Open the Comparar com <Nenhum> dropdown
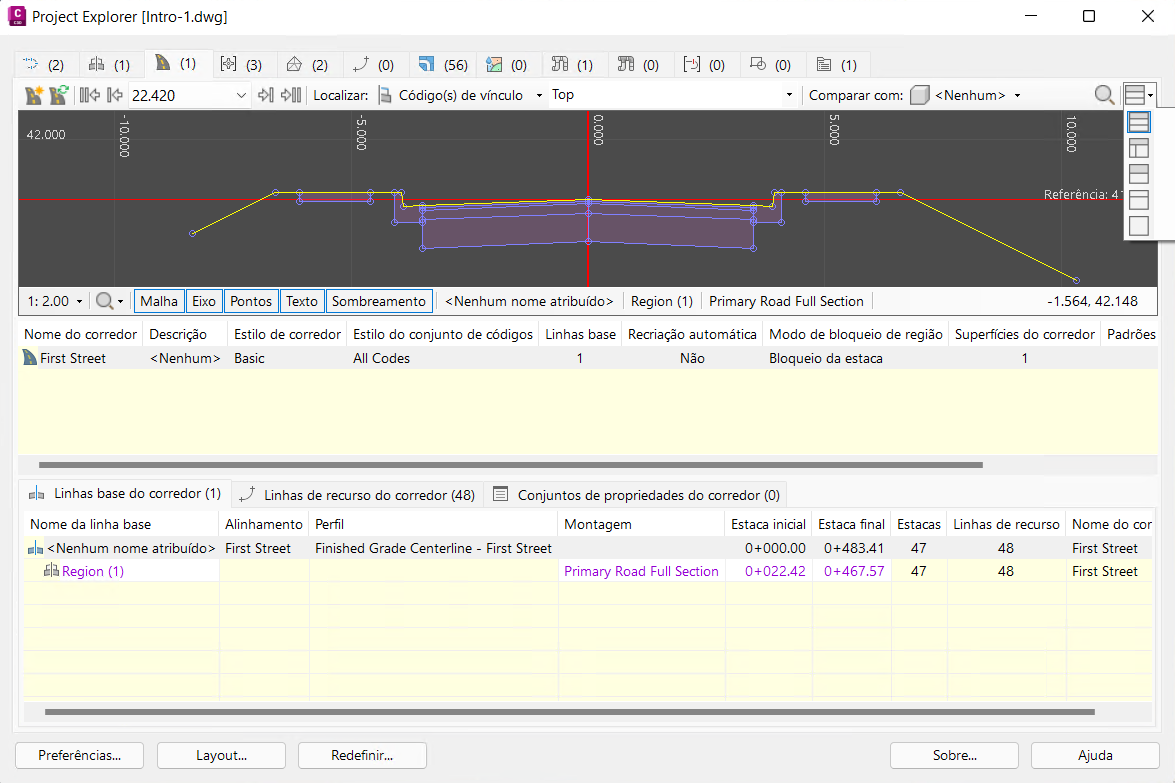This screenshot has width=1175, height=783. pyautogui.click(x=1017, y=95)
